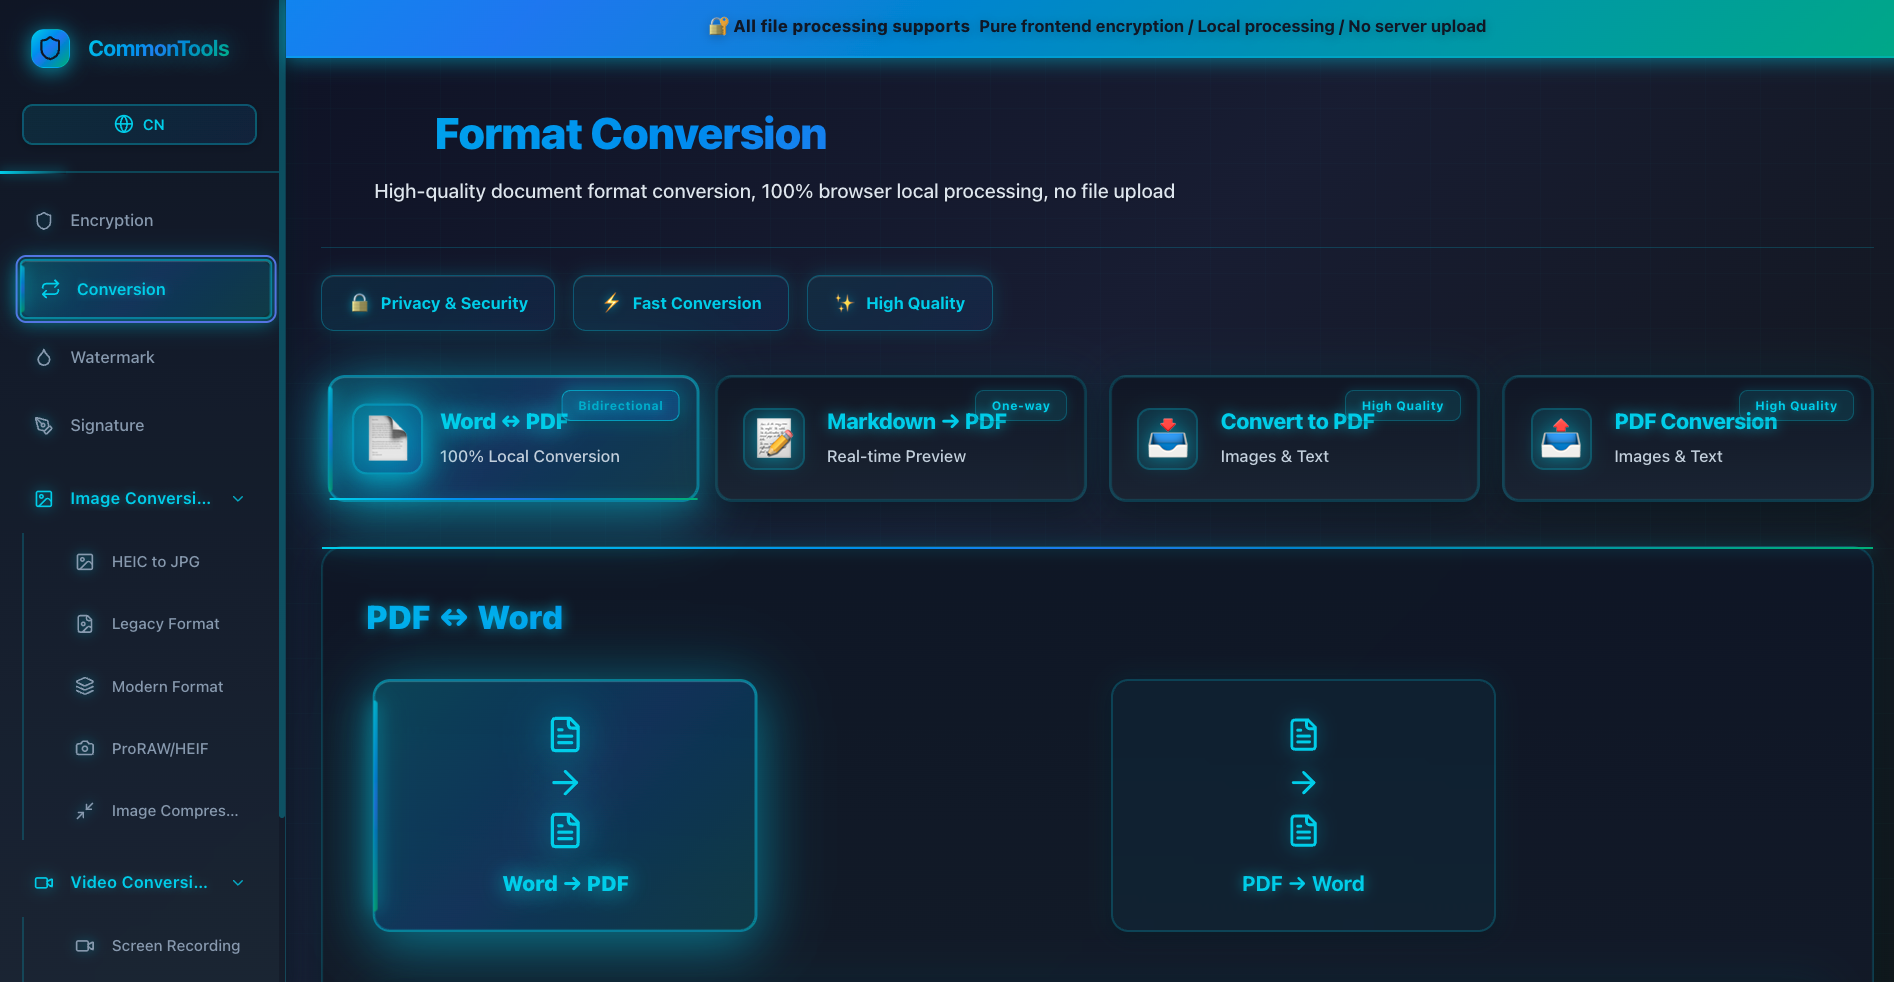Click the Watermark droplet icon
This screenshot has height=982, width=1894.
tap(44, 357)
